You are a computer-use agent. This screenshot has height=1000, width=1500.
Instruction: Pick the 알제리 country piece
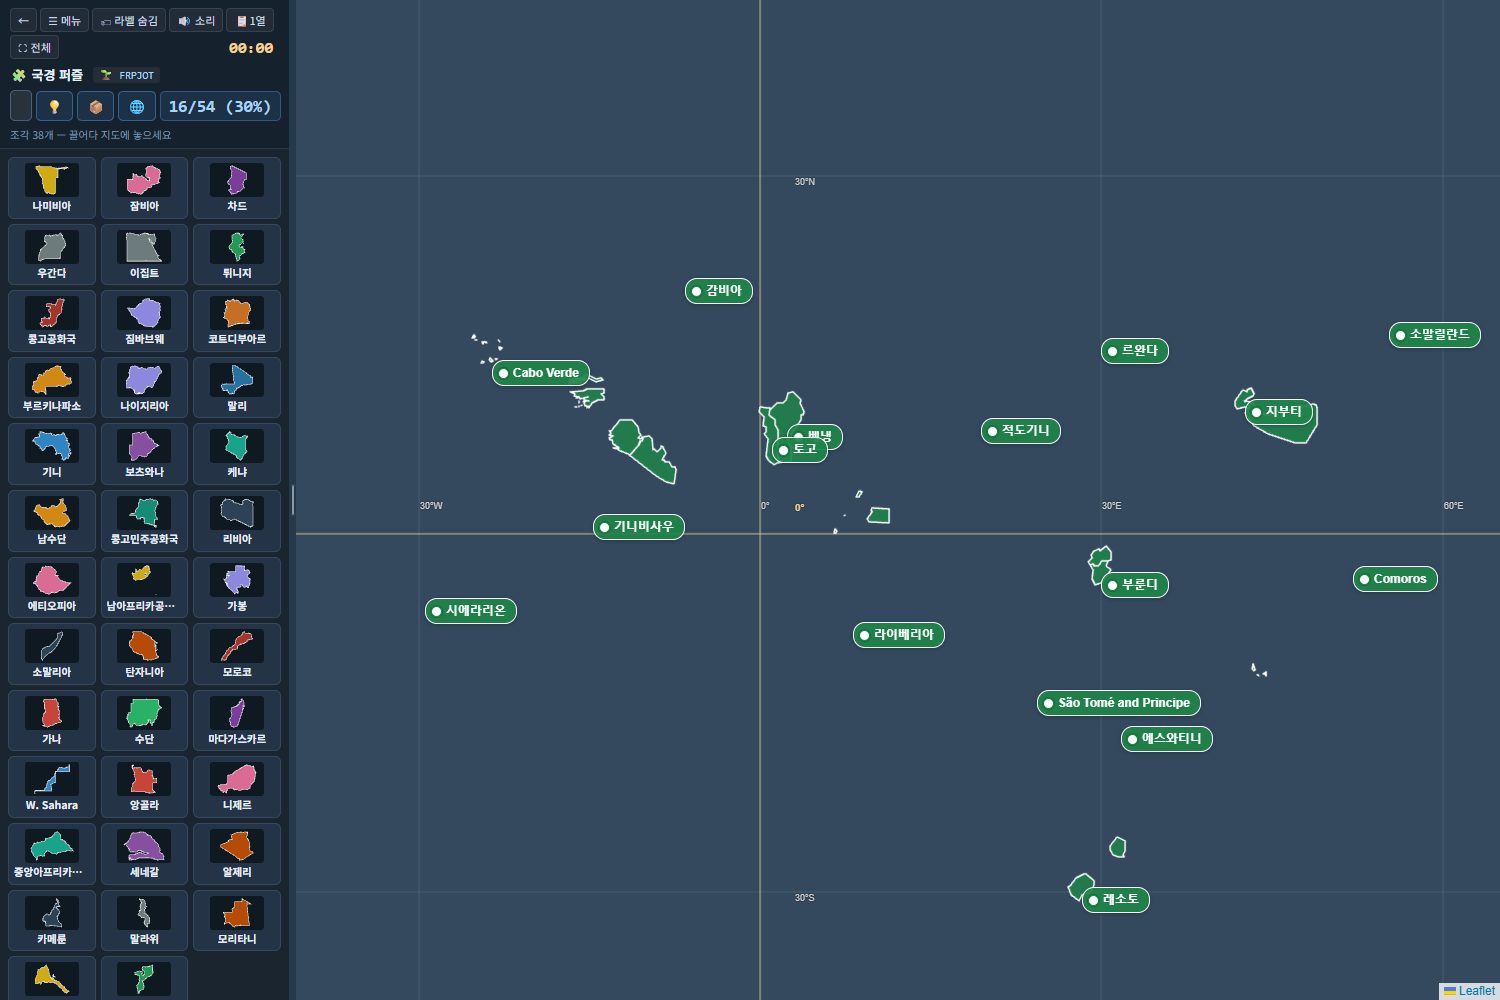point(237,854)
